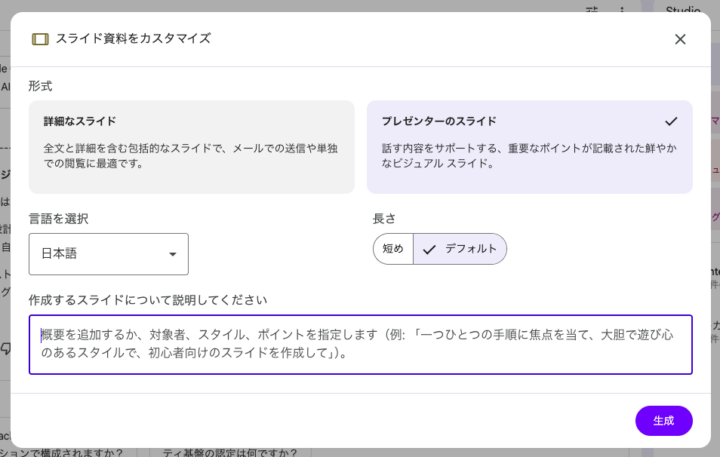Open the 日本語 language dropdown
This screenshot has height=457, width=720.
pyautogui.click(x=108, y=254)
